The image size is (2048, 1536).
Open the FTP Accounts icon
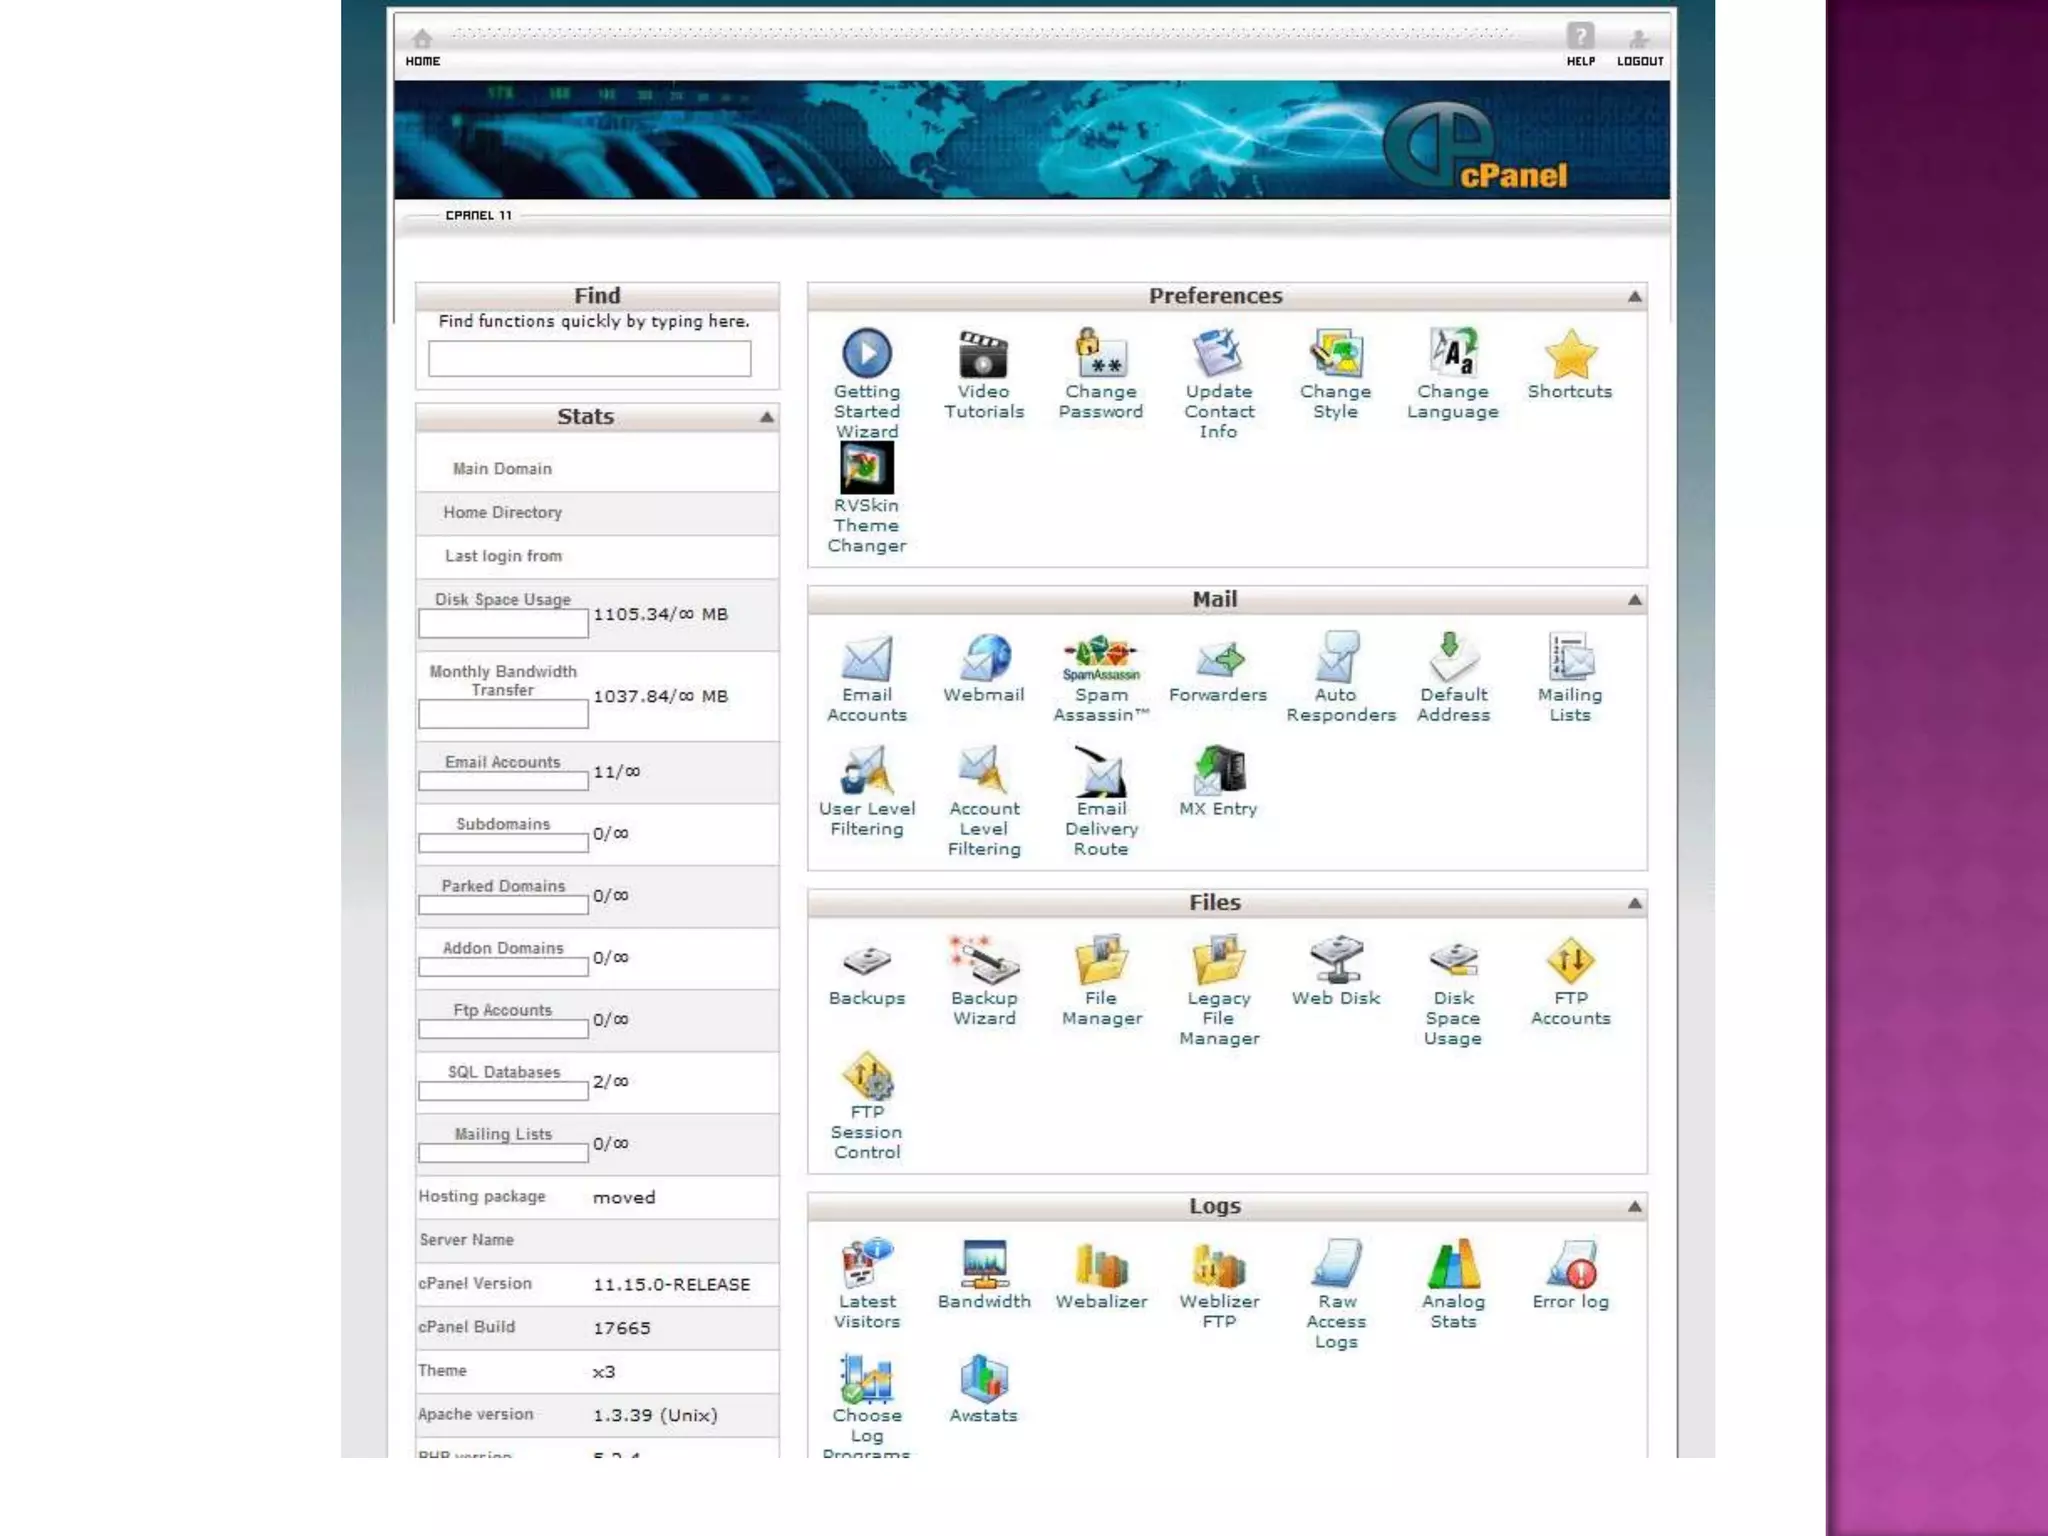pyautogui.click(x=1570, y=962)
